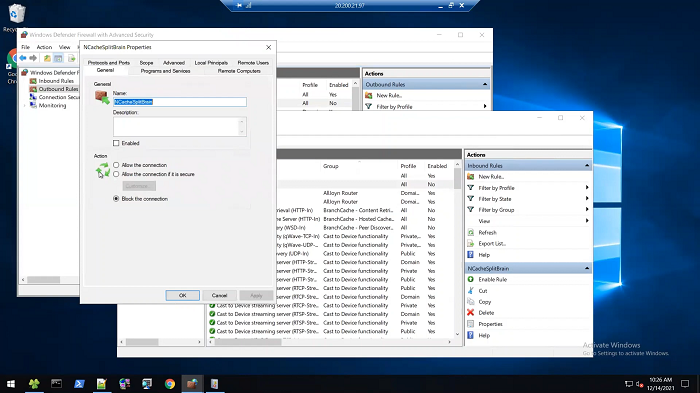Image resolution: width=700 pixels, height=393 pixels.
Task: Open New Rule under Inbound Rules actions
Action: pos(491,176)
